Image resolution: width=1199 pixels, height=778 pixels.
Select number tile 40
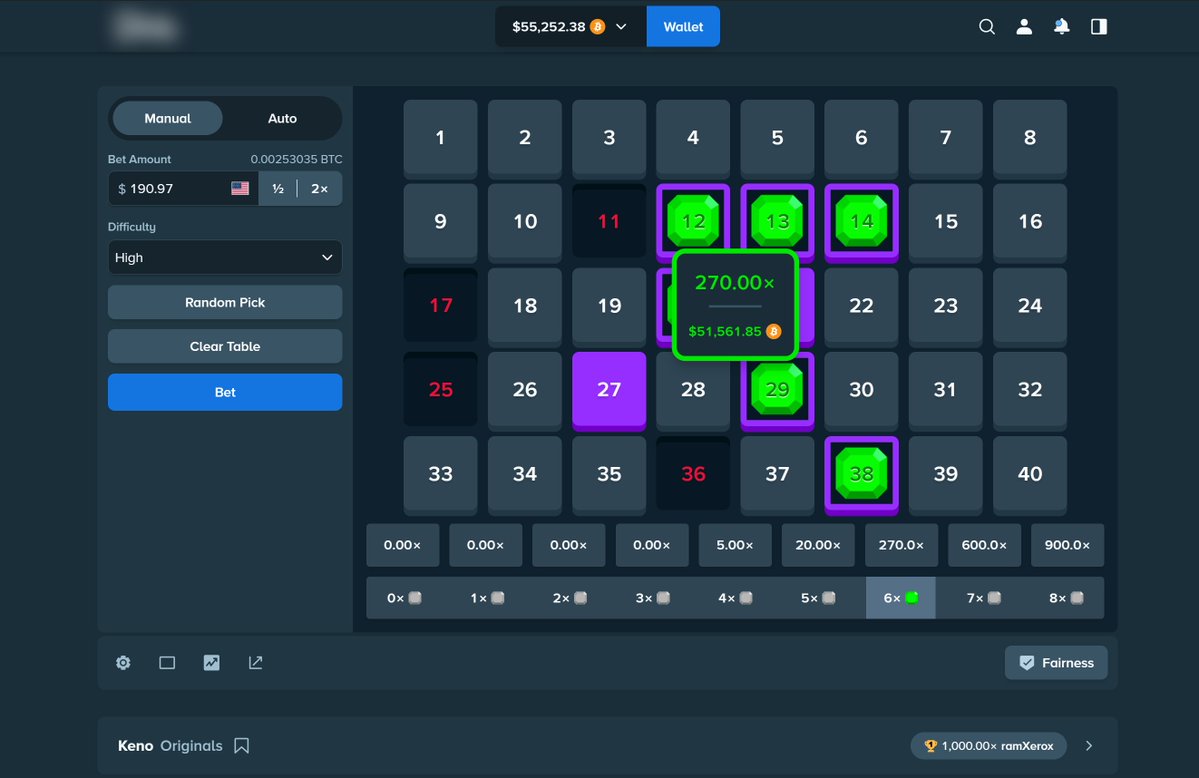1029,474
